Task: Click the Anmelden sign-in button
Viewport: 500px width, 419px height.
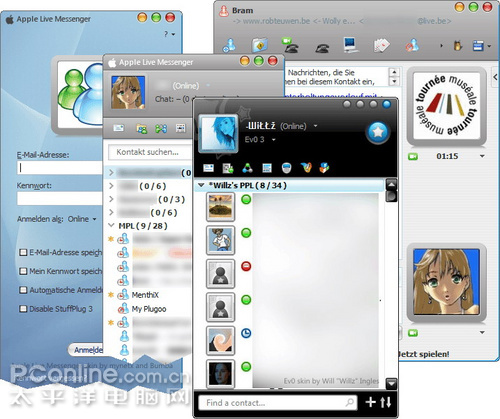Action: pos(87,350)
